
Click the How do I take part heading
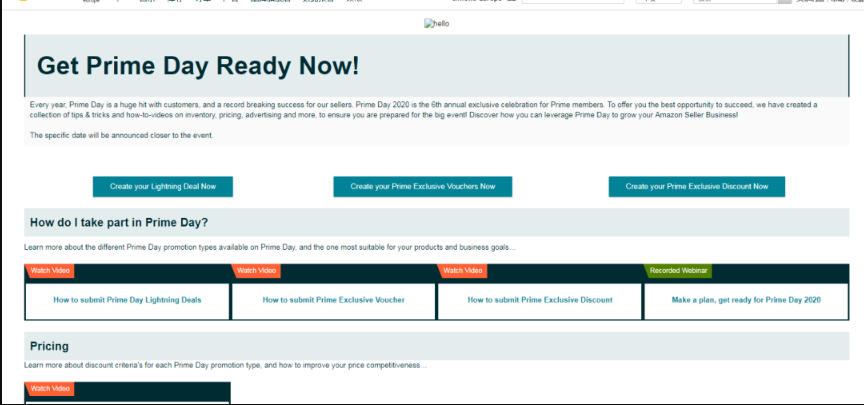(x=119, y=223)
